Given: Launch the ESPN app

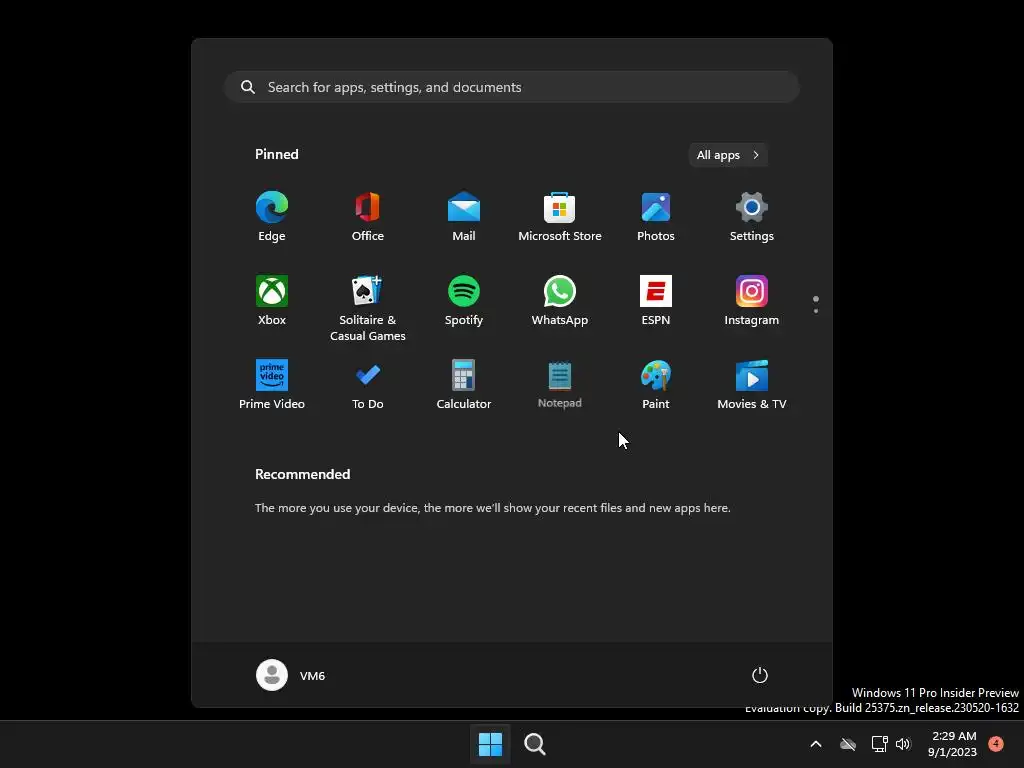Looking at the screenshot, I should 656,302.
